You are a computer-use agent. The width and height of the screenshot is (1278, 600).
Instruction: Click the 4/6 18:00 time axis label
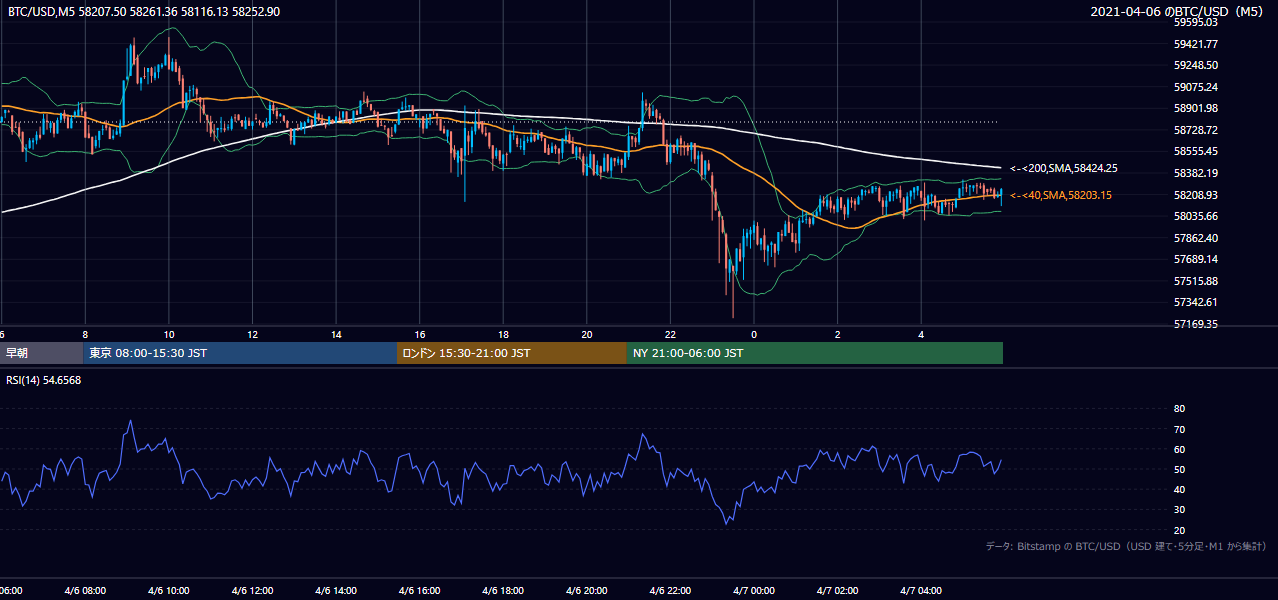(503, 591)
